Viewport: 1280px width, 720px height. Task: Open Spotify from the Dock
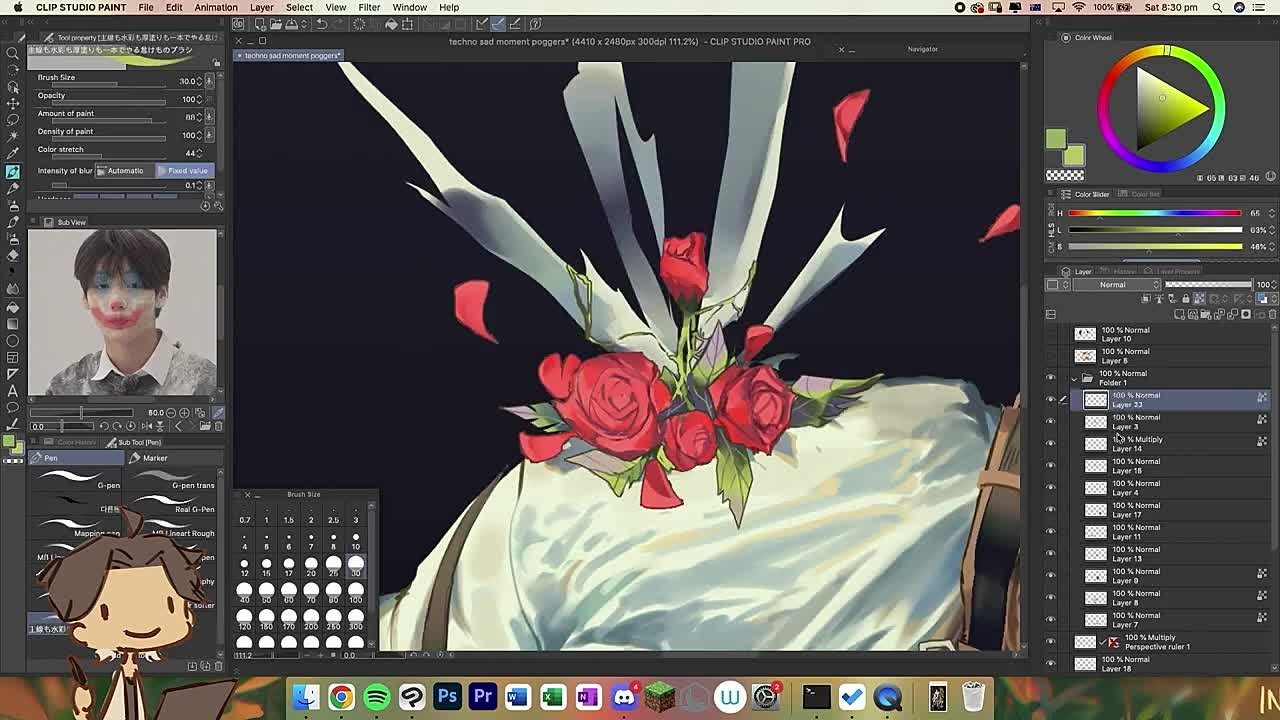click(x=377, y=697)
